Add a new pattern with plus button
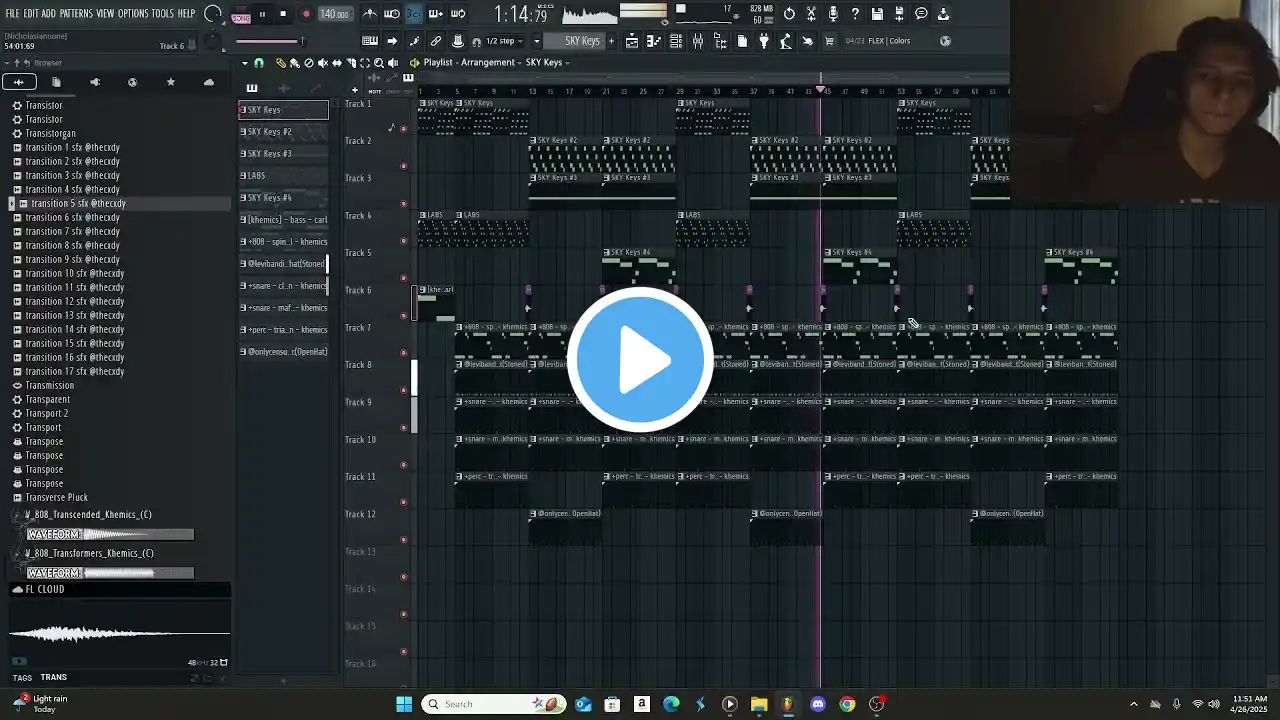The width and height of the screenshot is (1280, 720). 612,41
